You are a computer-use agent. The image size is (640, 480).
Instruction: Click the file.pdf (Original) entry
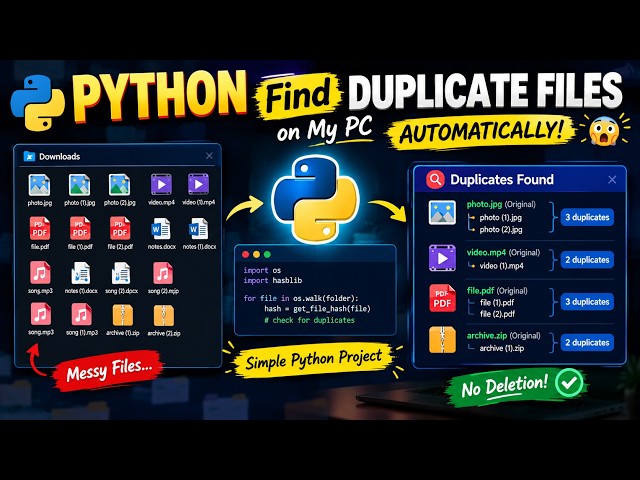(497, 291)
